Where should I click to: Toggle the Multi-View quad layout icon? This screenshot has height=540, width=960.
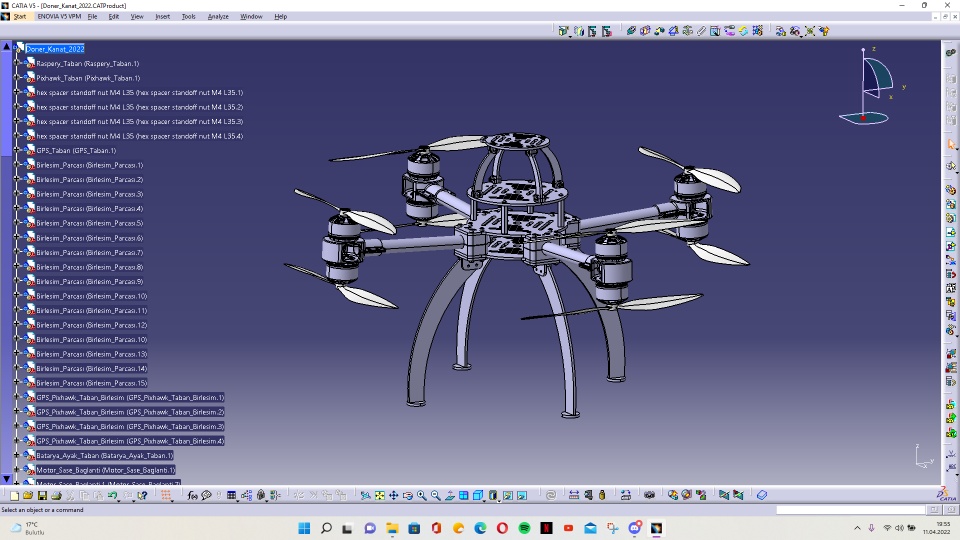[464, 495]
